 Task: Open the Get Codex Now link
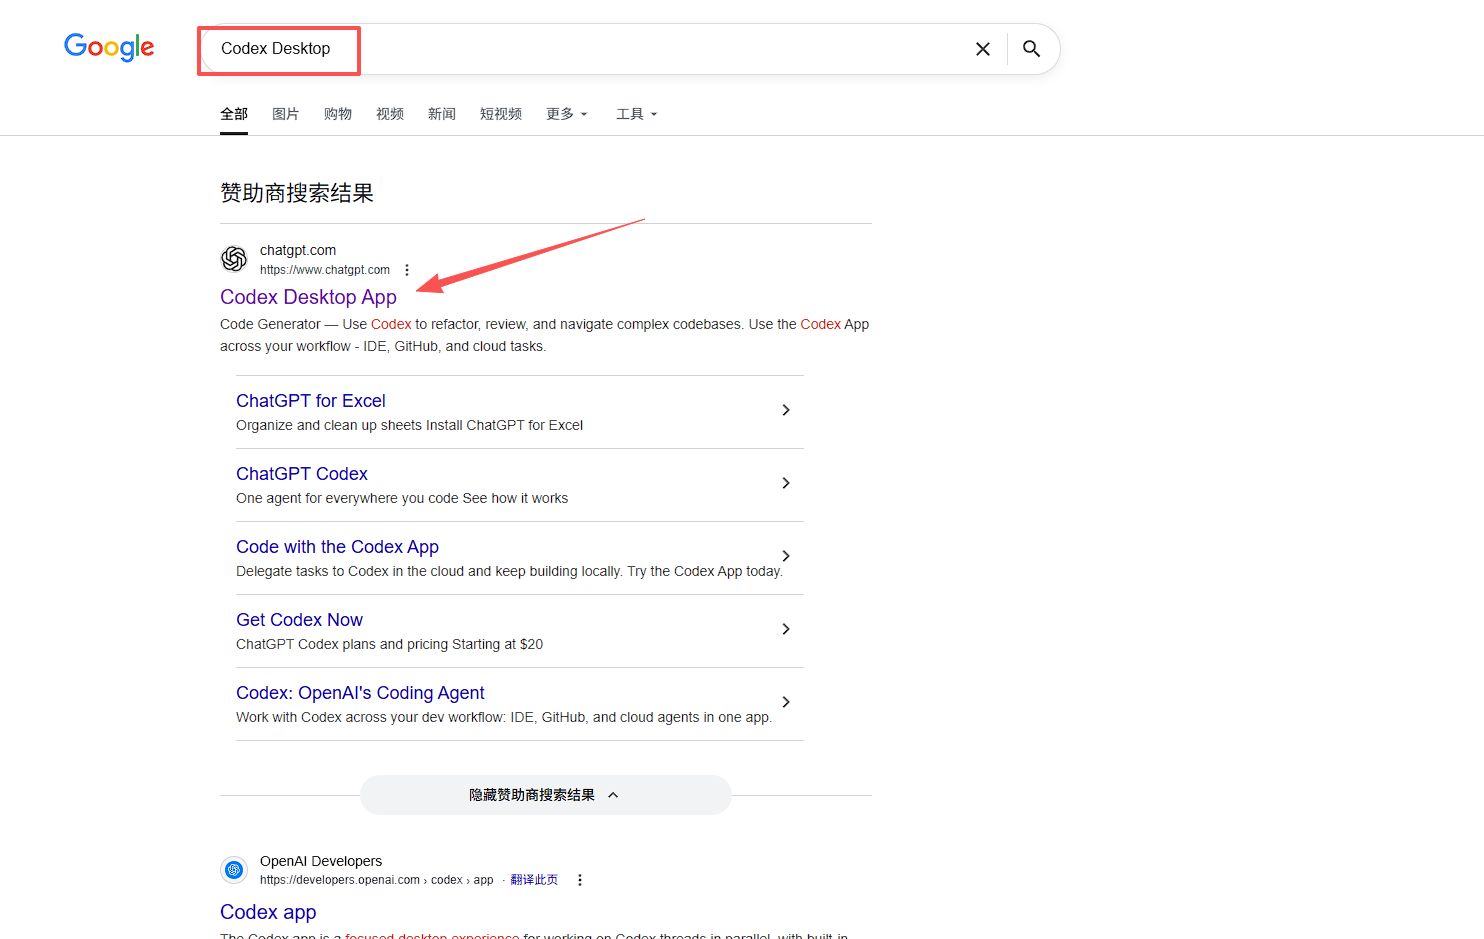click(299, 620)
